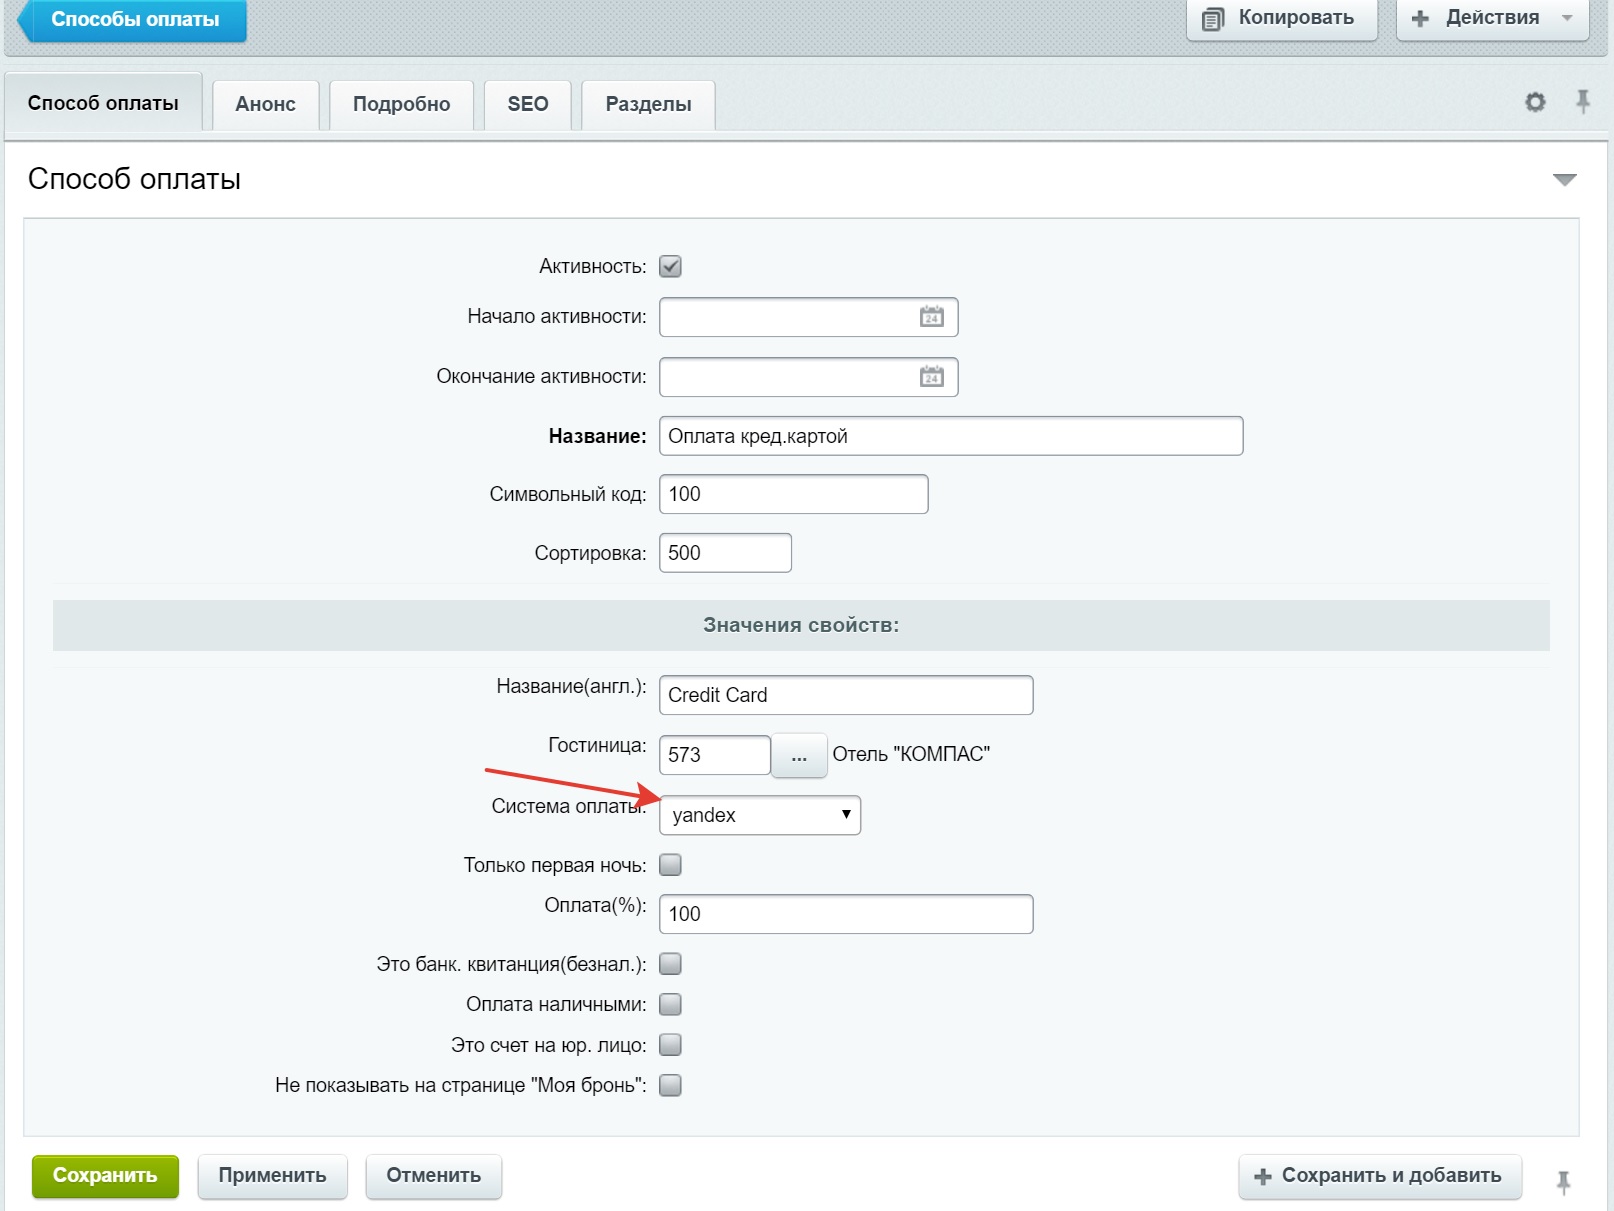Check Оплата наличными box
The width and height of the screenshot is (1614, 1211).
(x=670, y=1004)
